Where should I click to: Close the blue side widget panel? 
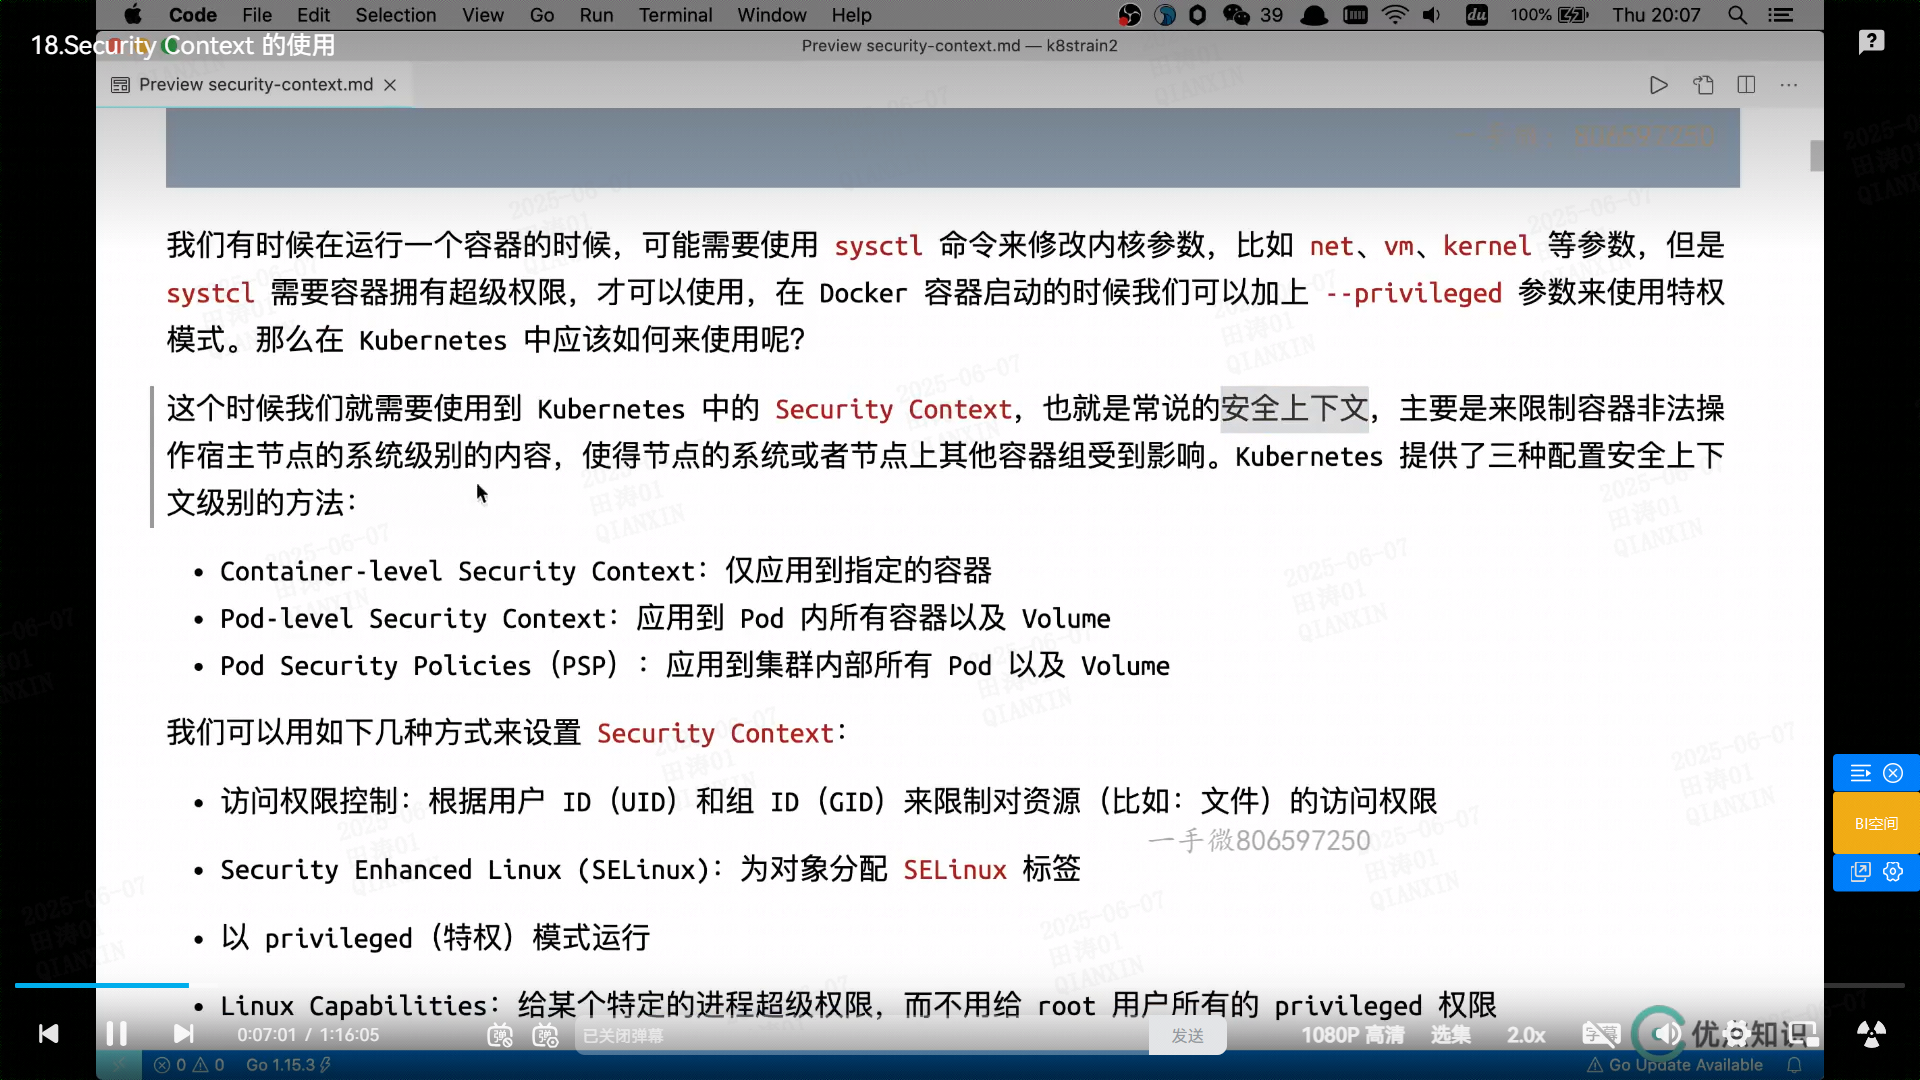(x=1893, y=773)
